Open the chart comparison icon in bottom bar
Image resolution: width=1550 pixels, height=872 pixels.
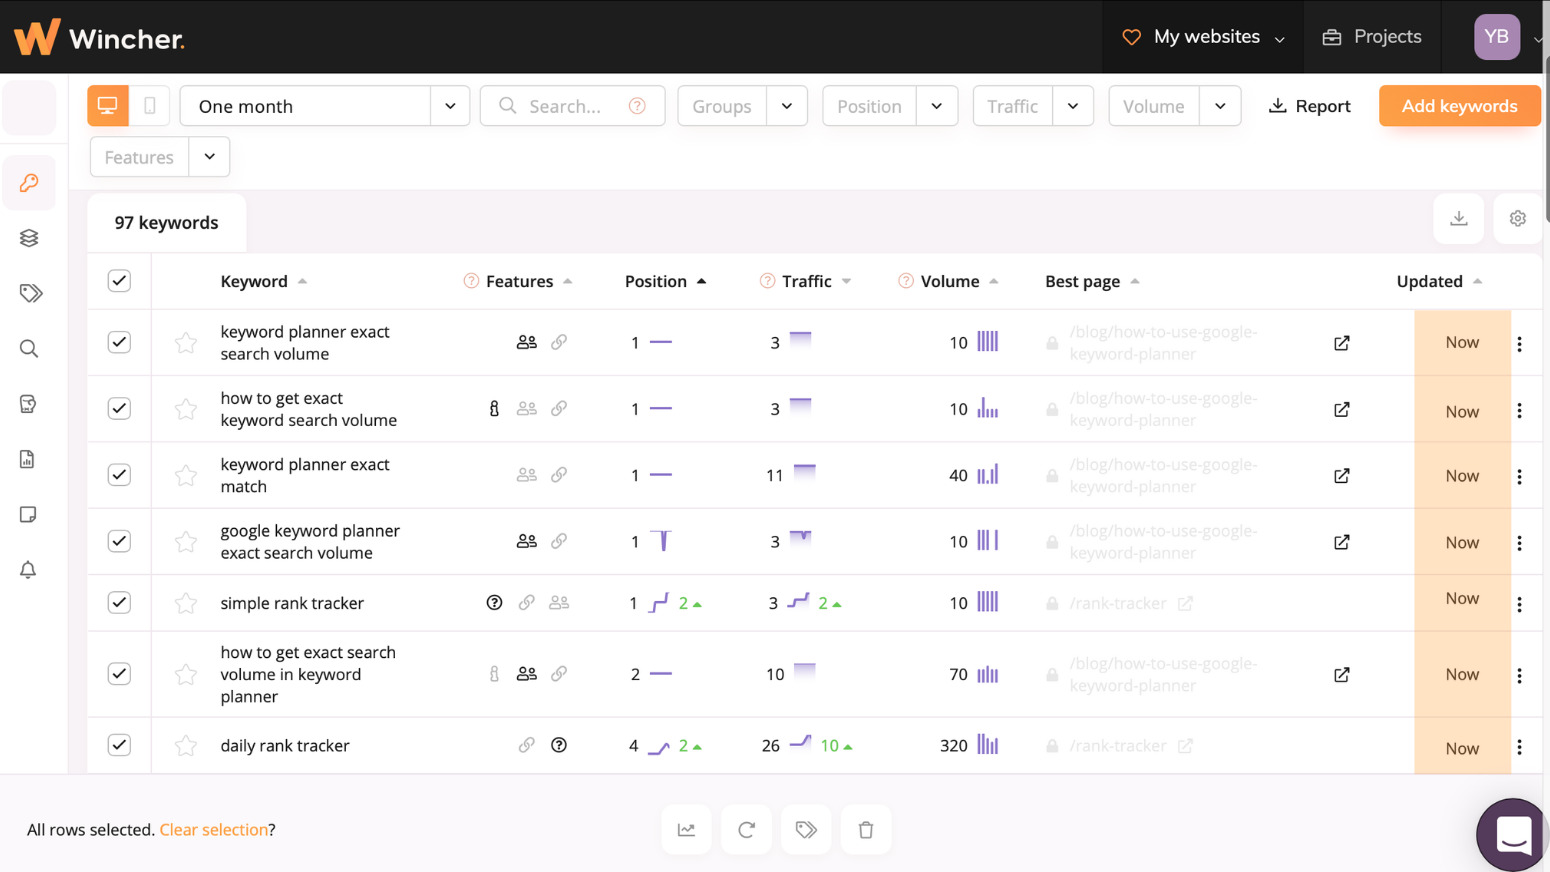[686, 829]
